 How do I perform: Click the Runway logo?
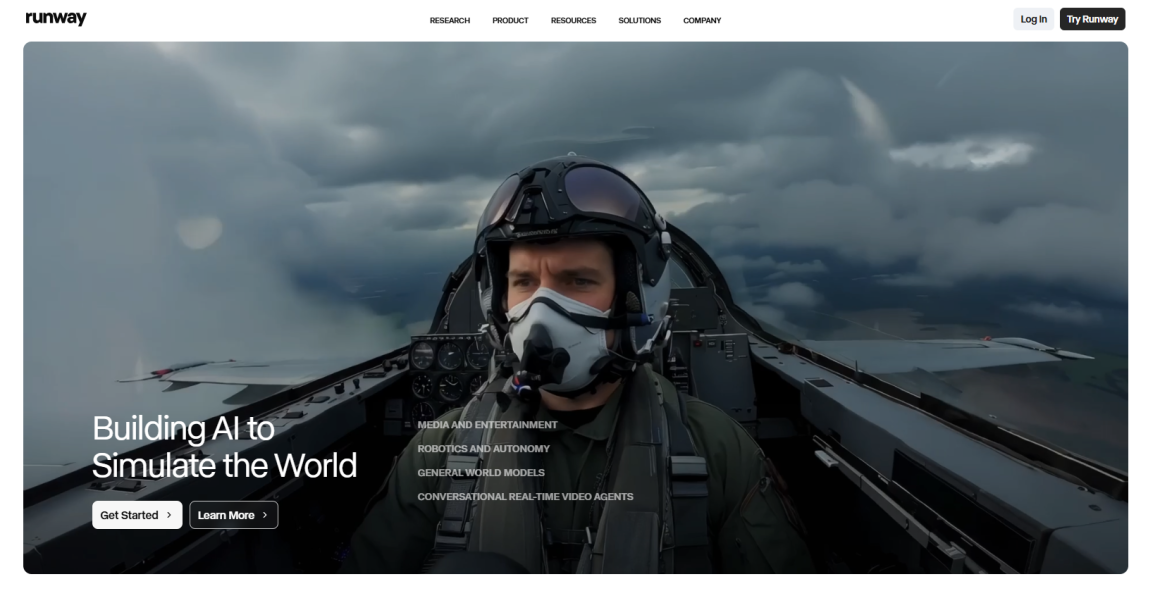(x=56, y=19)
